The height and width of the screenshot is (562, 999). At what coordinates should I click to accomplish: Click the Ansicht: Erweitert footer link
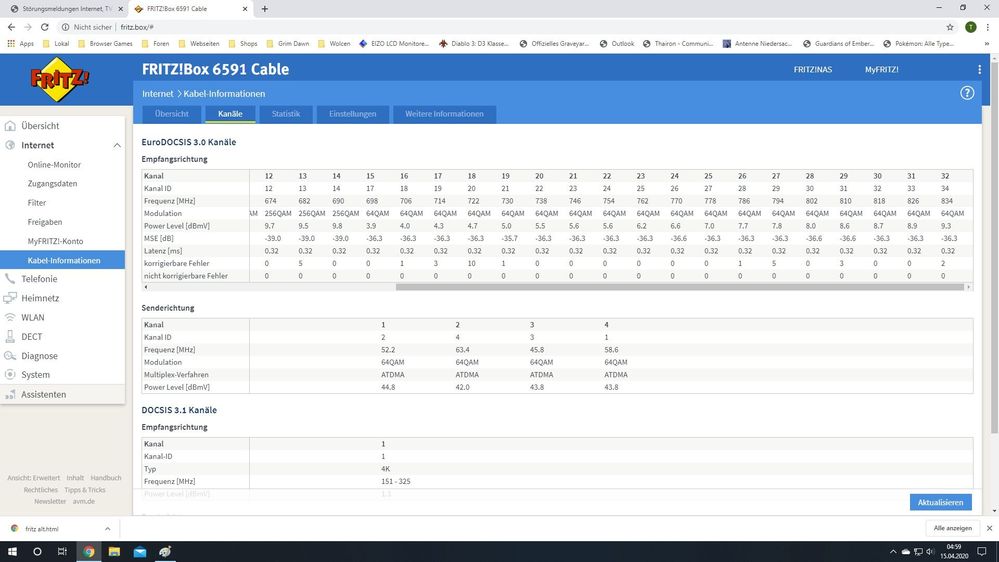[x=34, y=478]
